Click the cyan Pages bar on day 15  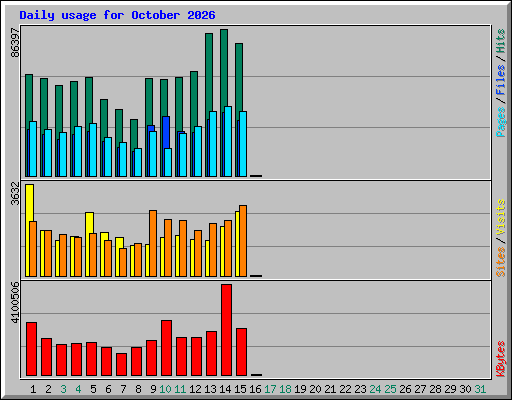[243, 144]
